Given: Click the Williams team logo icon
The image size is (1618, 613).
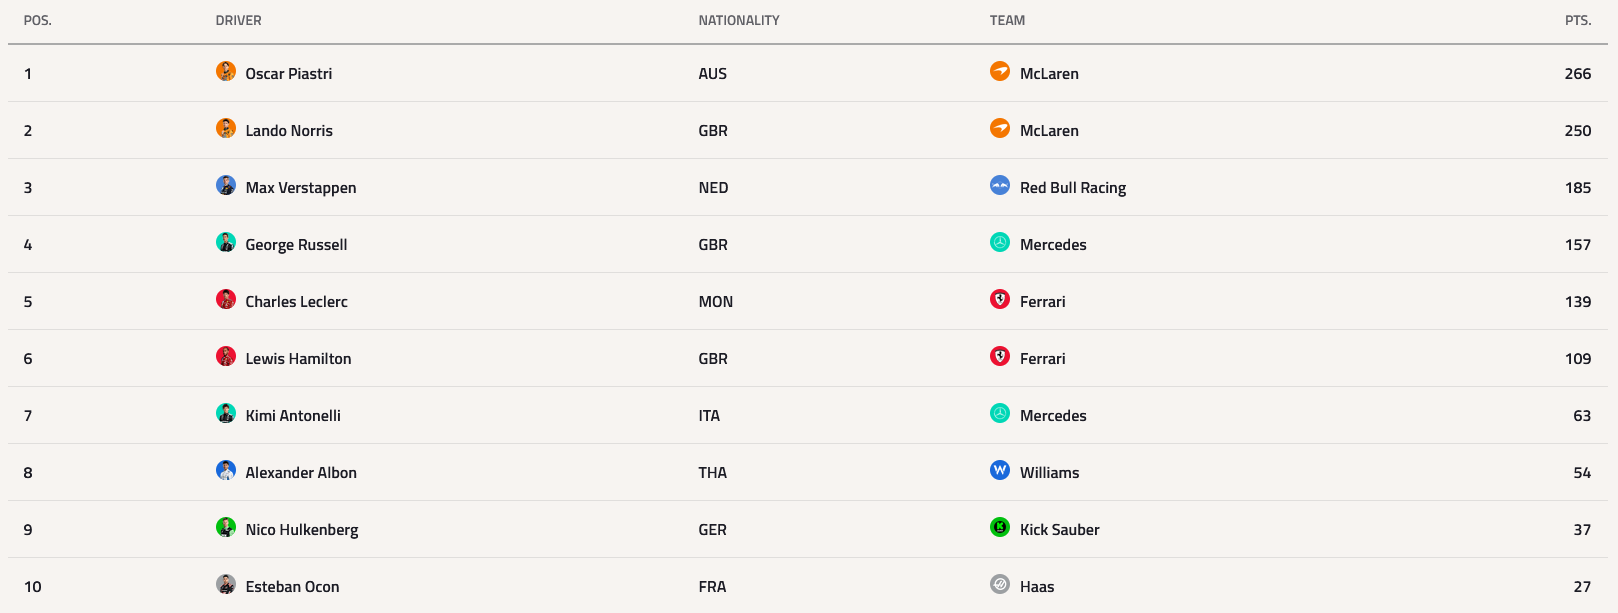Looking at the screenshot, I should (1000, 470).
